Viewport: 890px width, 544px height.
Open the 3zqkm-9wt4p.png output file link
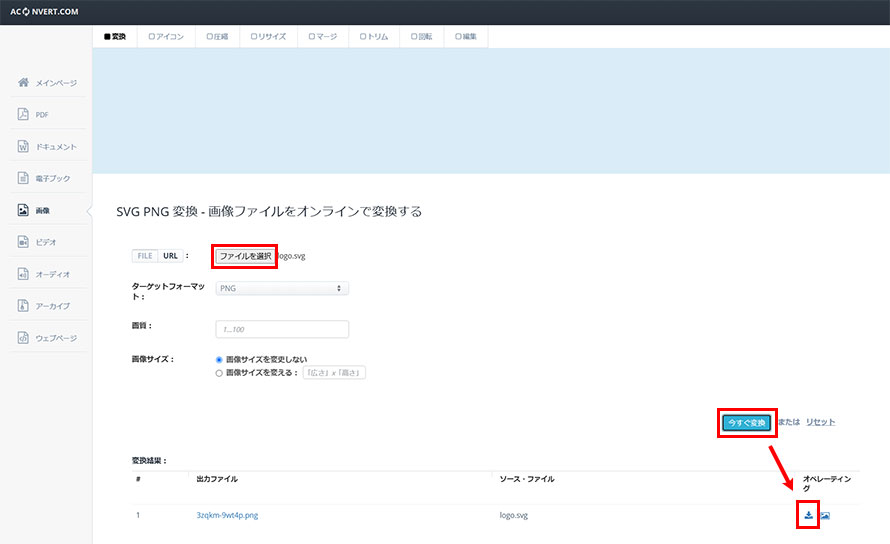(227, 515)
